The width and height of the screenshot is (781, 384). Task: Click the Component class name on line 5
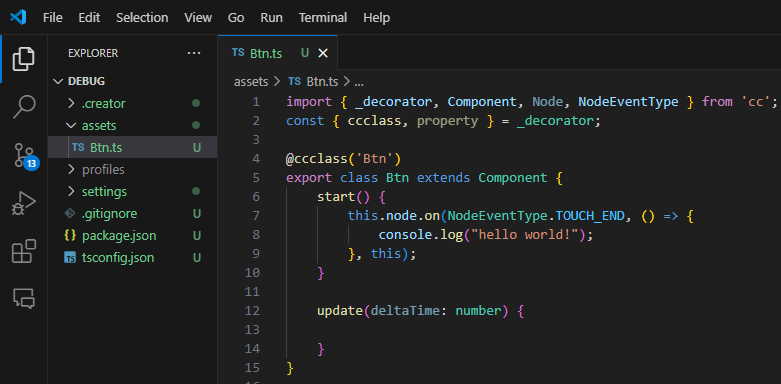pos(513,178)
